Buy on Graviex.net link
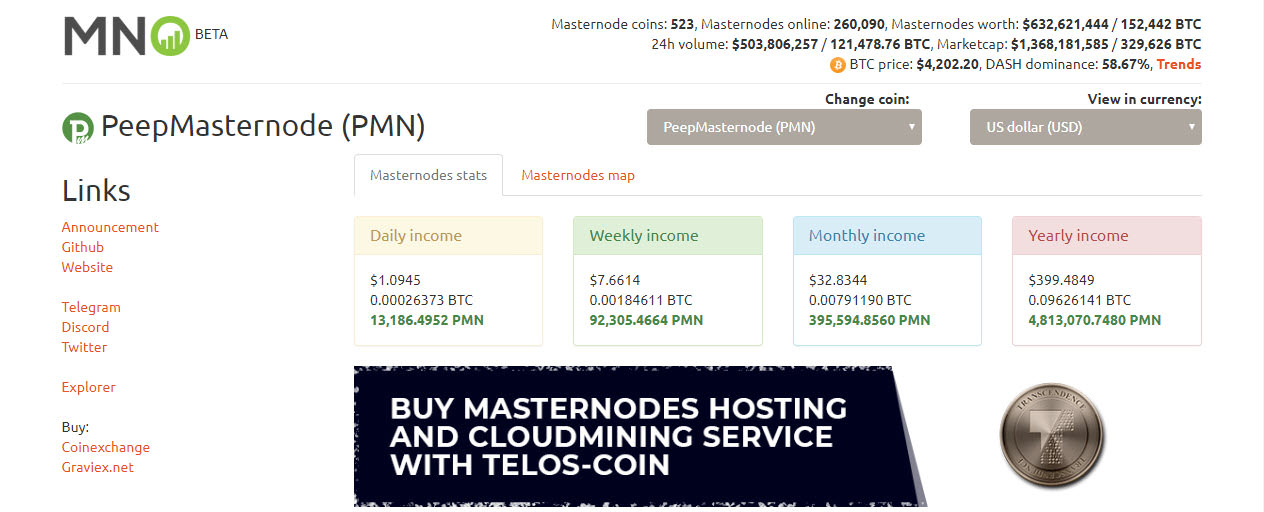The image size is (1264, 512). coord(97,467)
